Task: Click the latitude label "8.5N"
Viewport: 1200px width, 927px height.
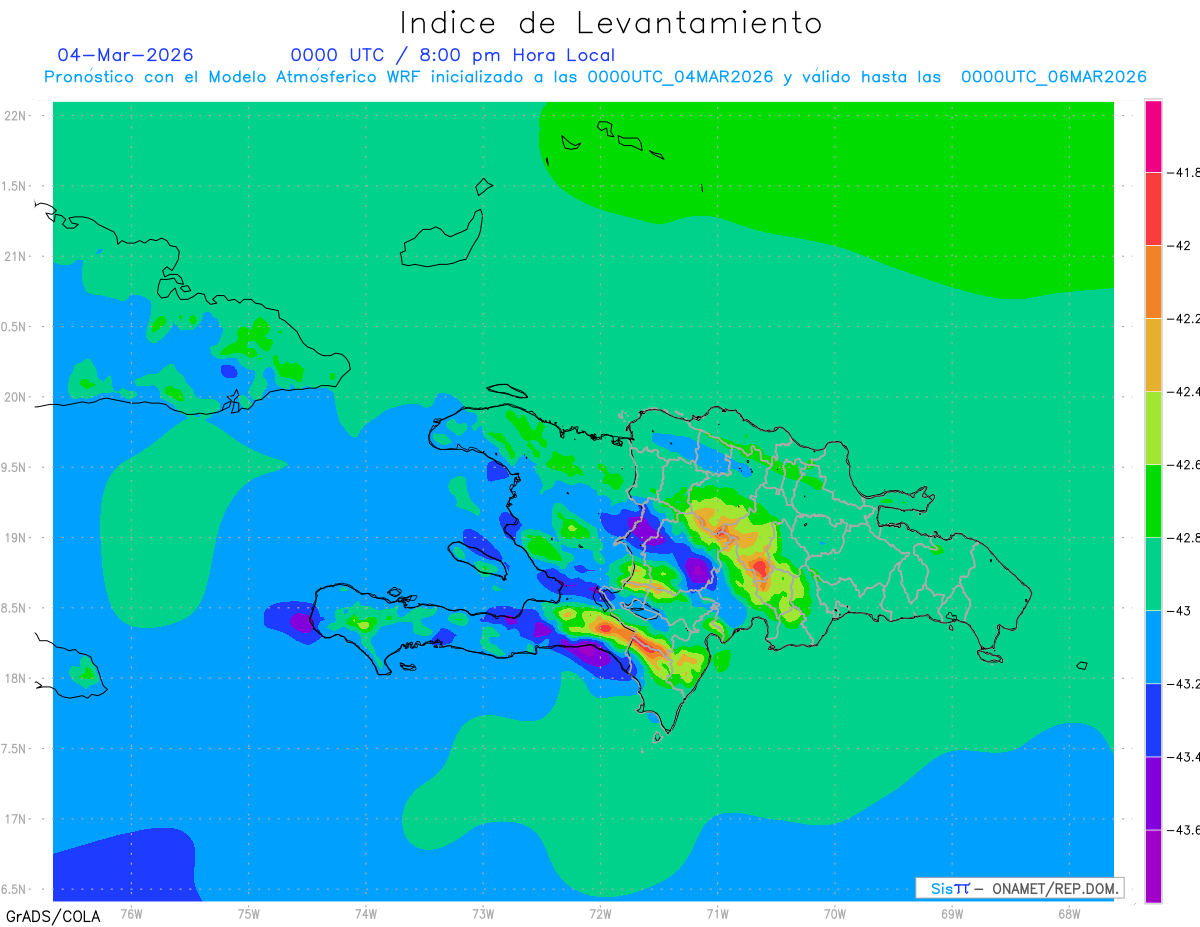Action: pos(13,608)
